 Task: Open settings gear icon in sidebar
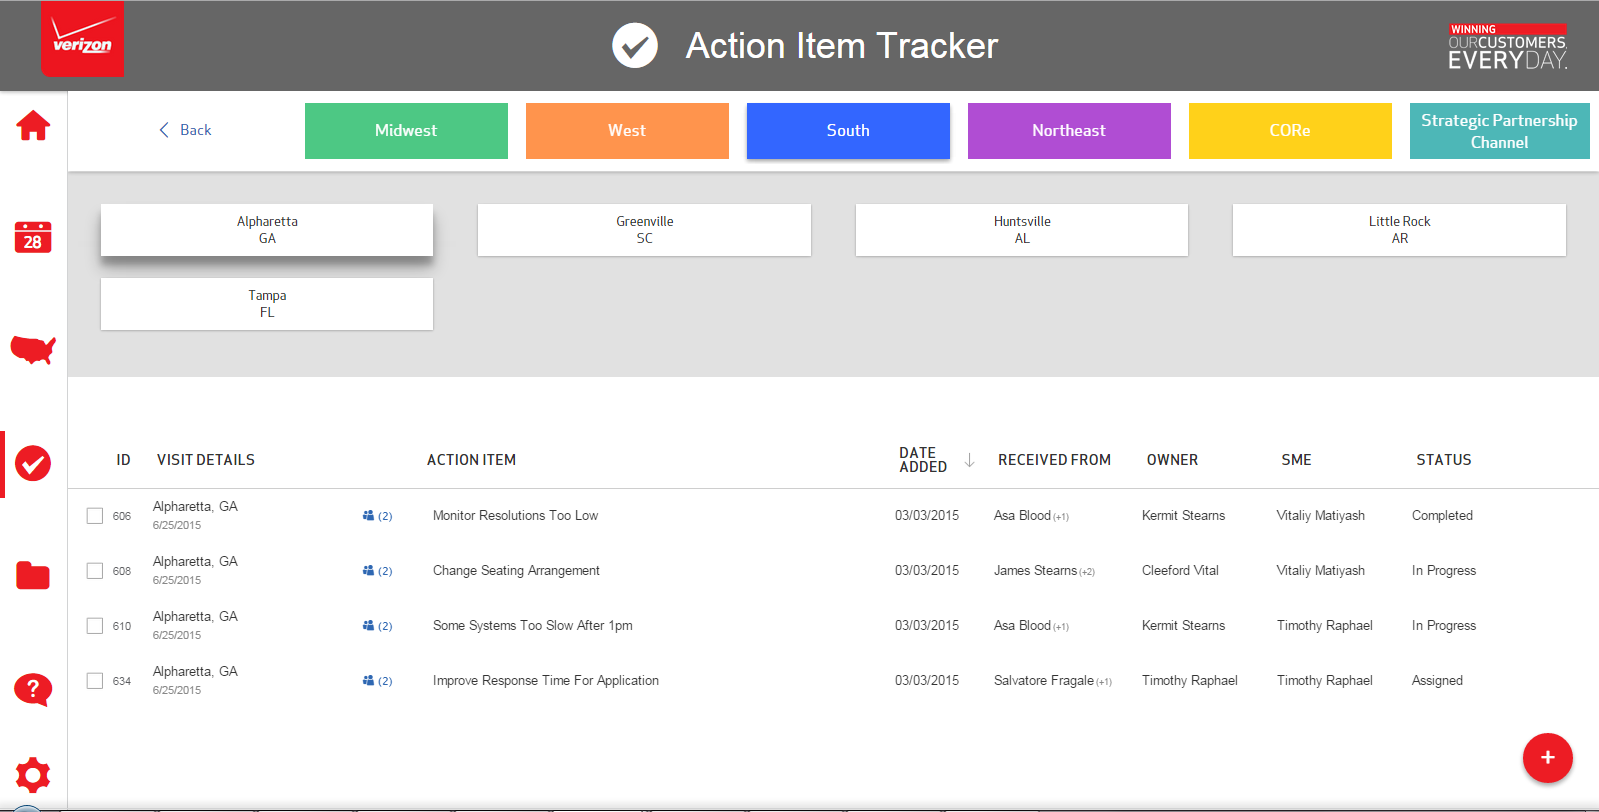click(33, 775)
